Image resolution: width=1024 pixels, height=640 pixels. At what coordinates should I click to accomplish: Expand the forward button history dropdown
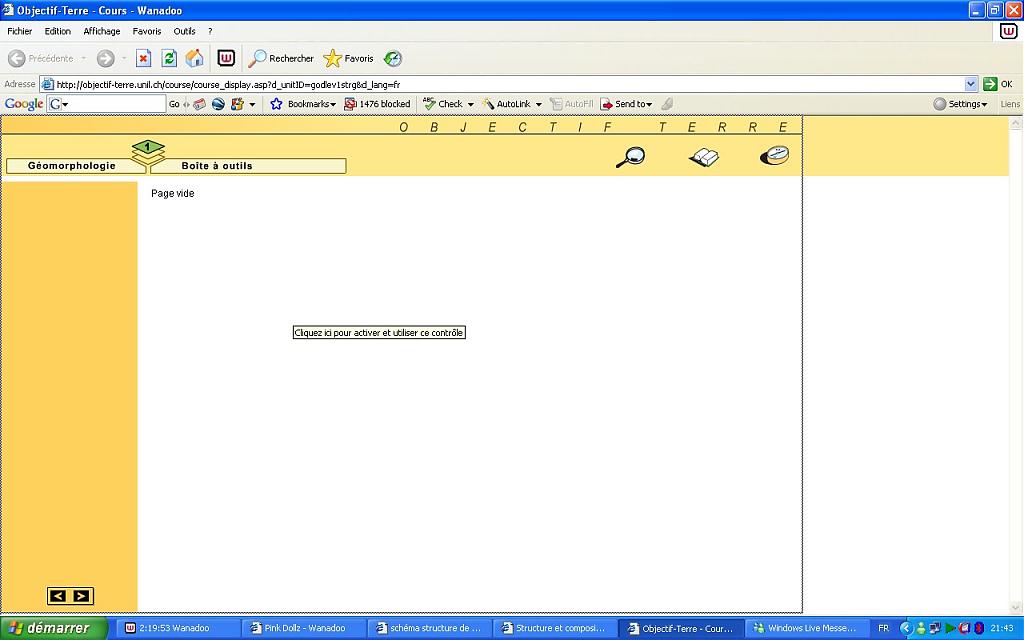(124, 58)
